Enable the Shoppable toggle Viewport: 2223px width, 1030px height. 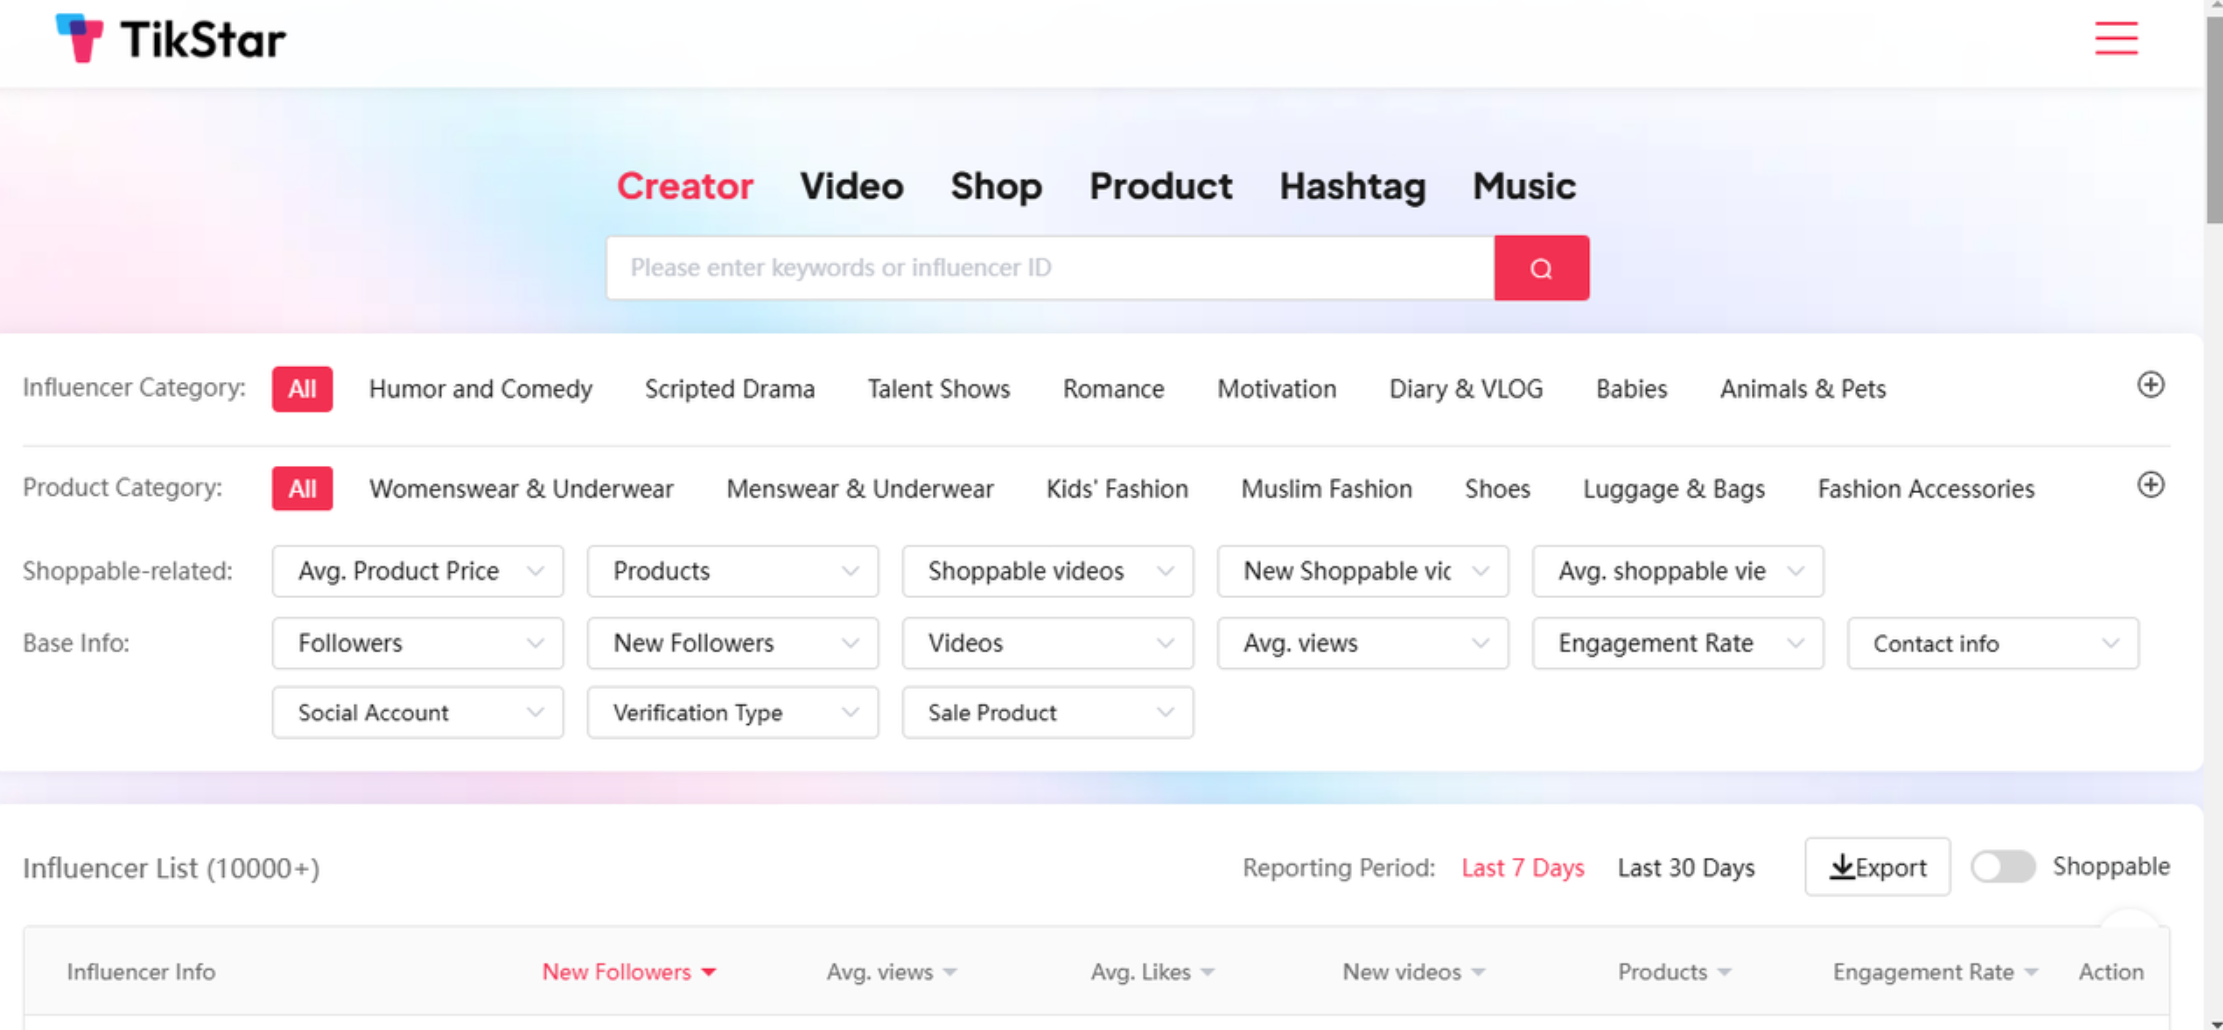(x=2002, y=866)
